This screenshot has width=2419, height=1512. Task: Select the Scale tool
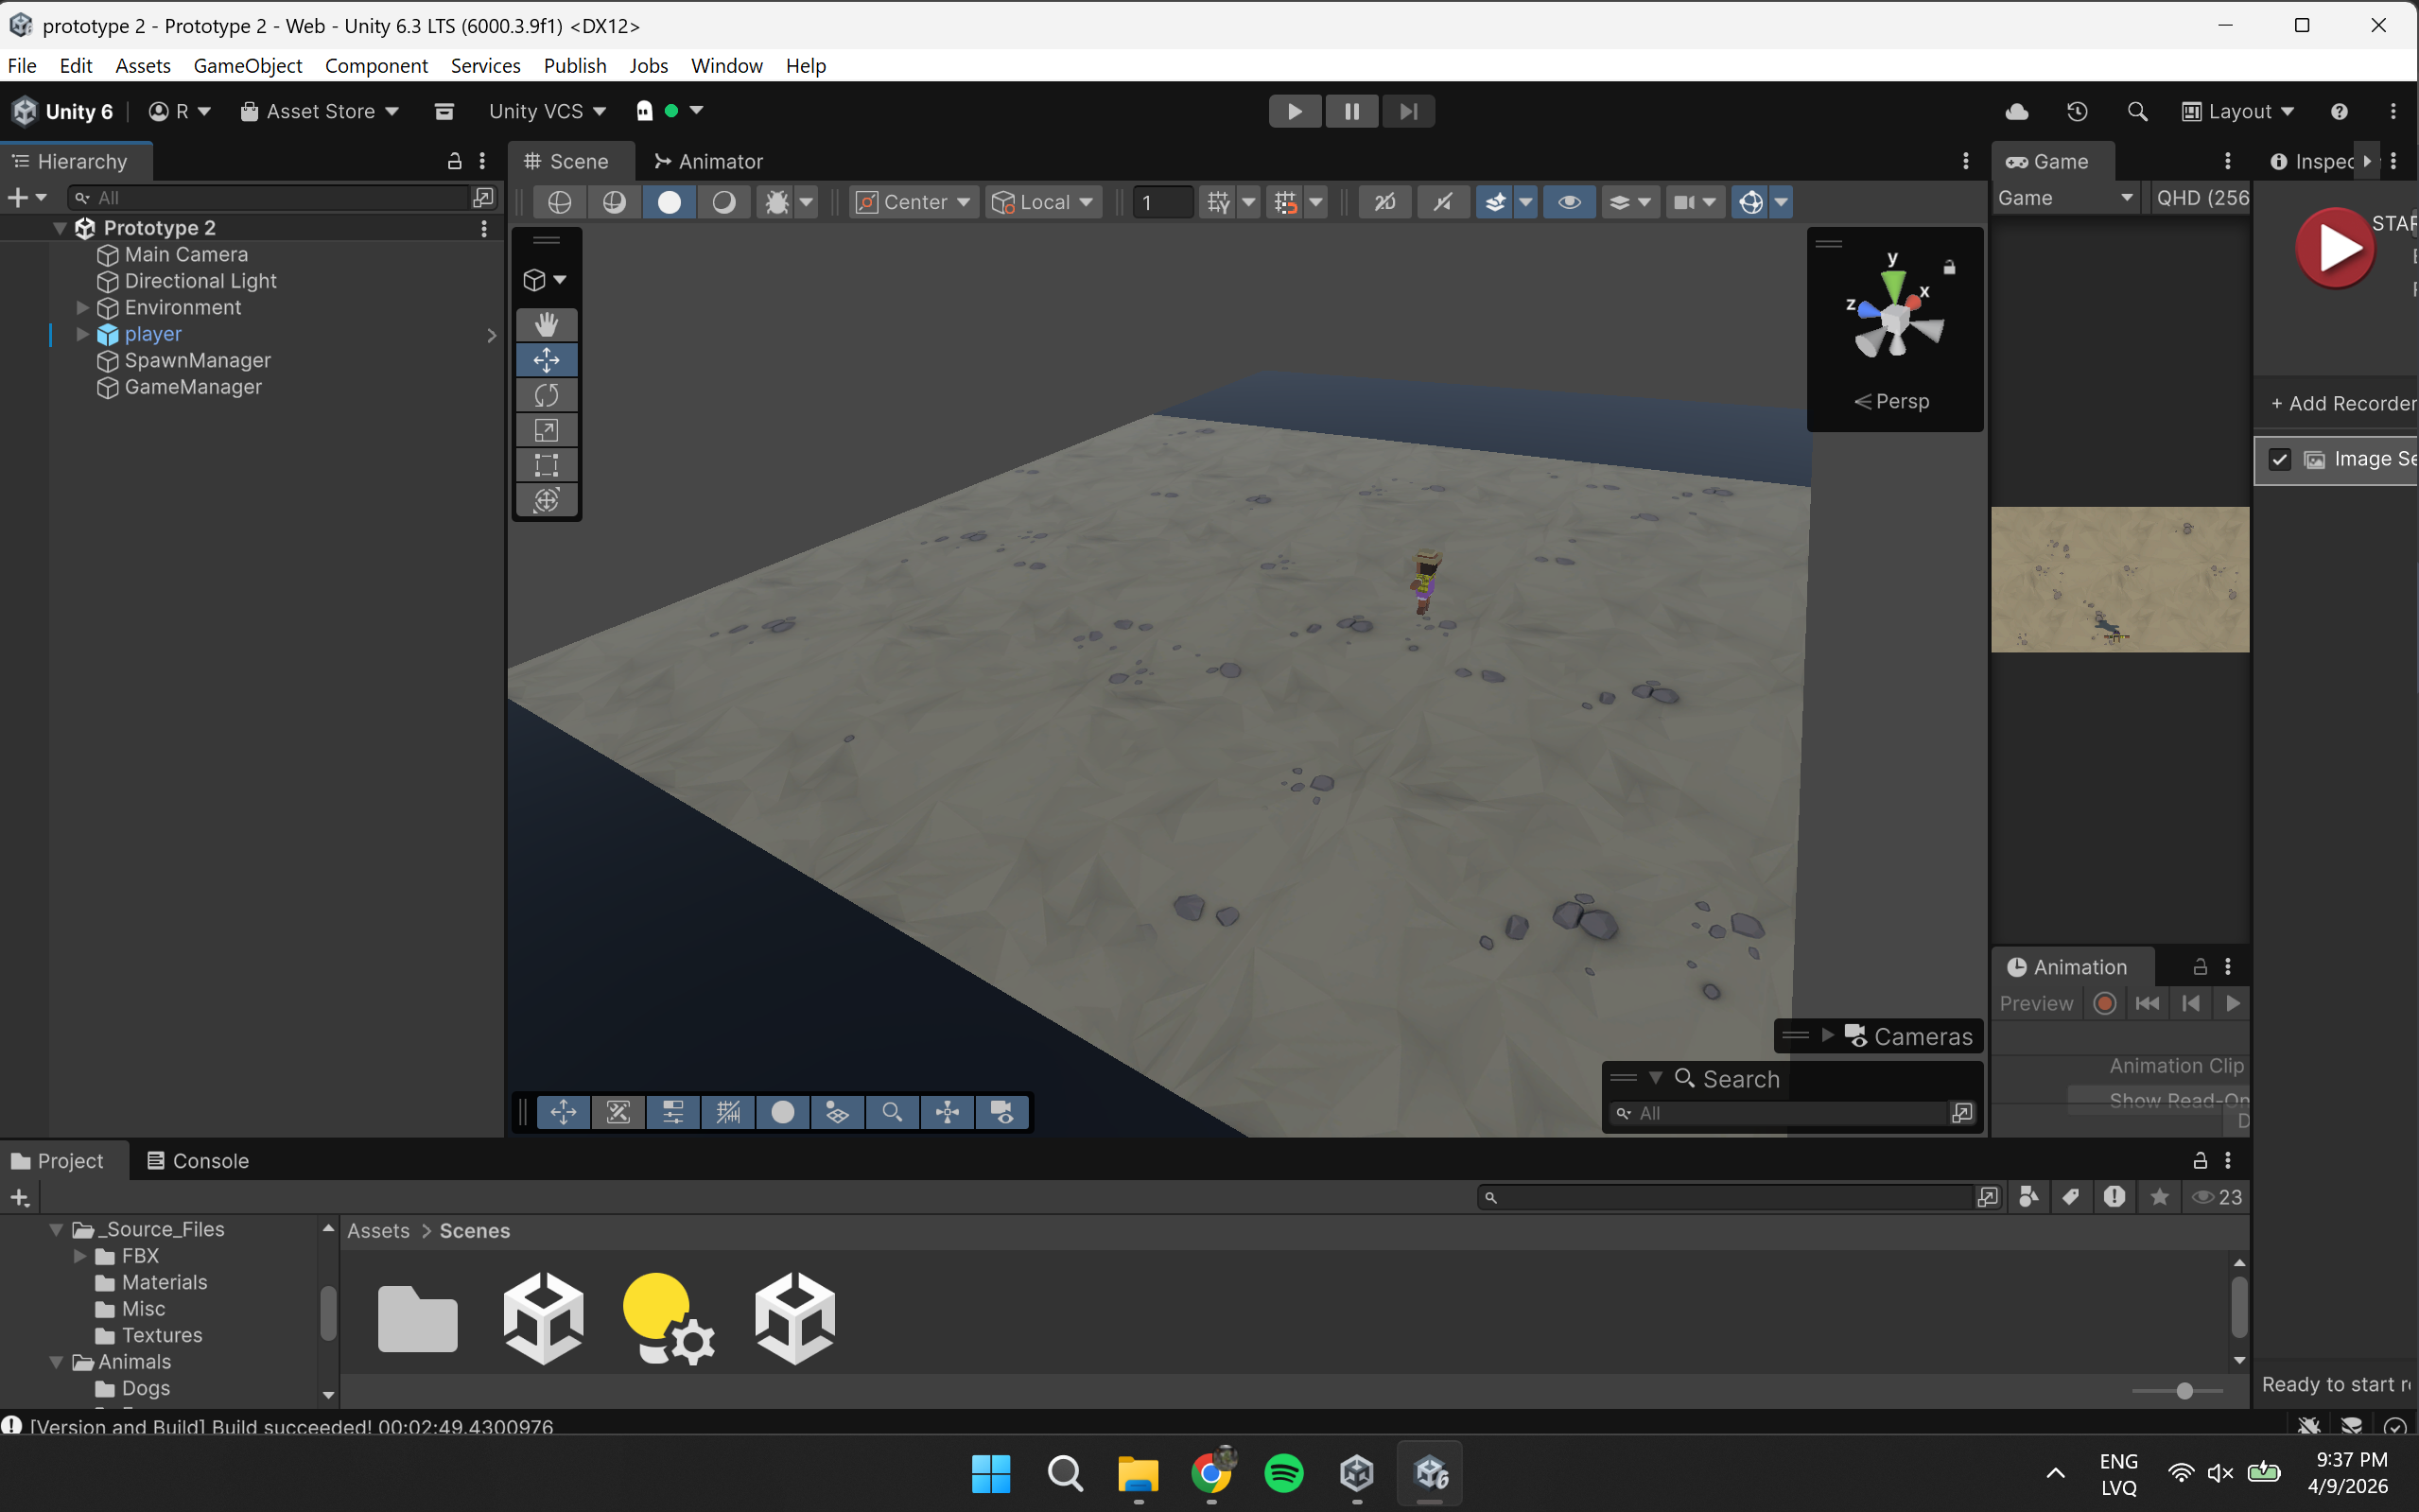click(546, 430)
